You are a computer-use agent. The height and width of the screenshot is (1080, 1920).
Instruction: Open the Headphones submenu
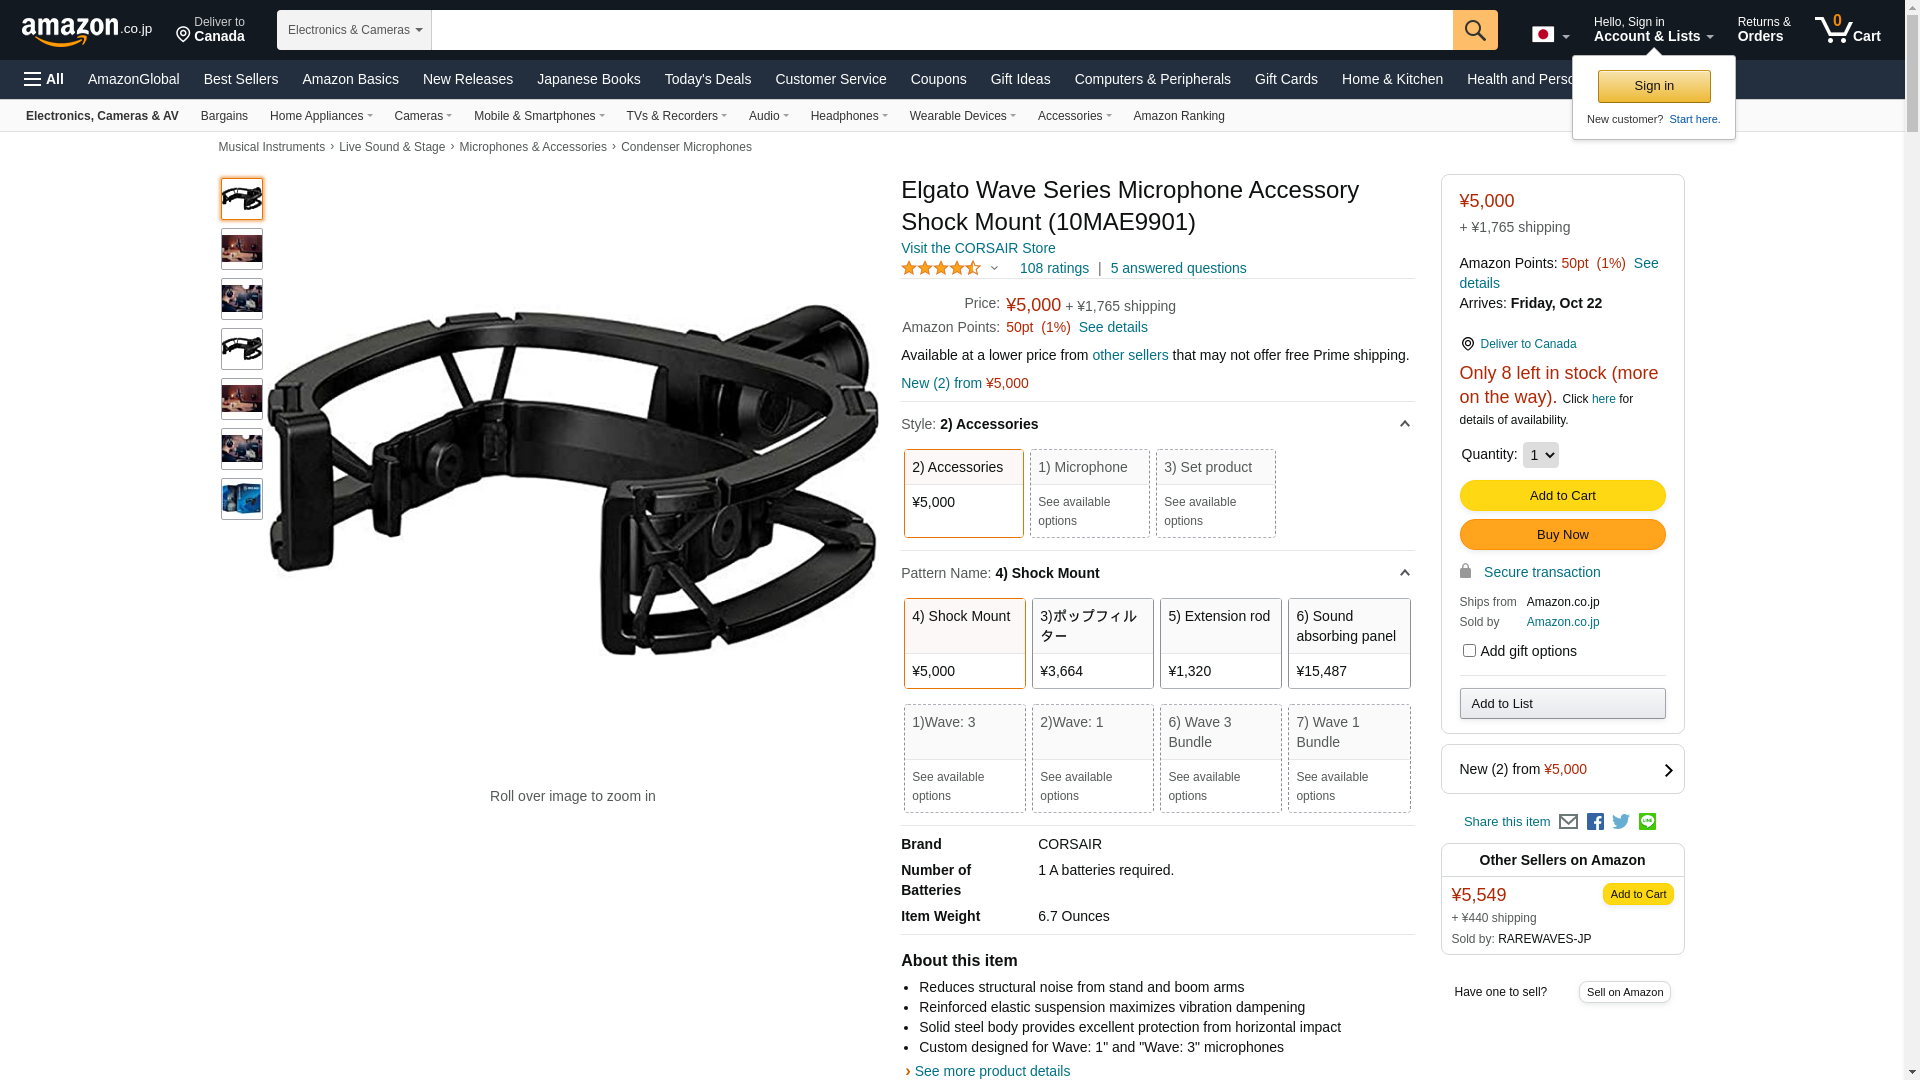[x=849, y=116]
